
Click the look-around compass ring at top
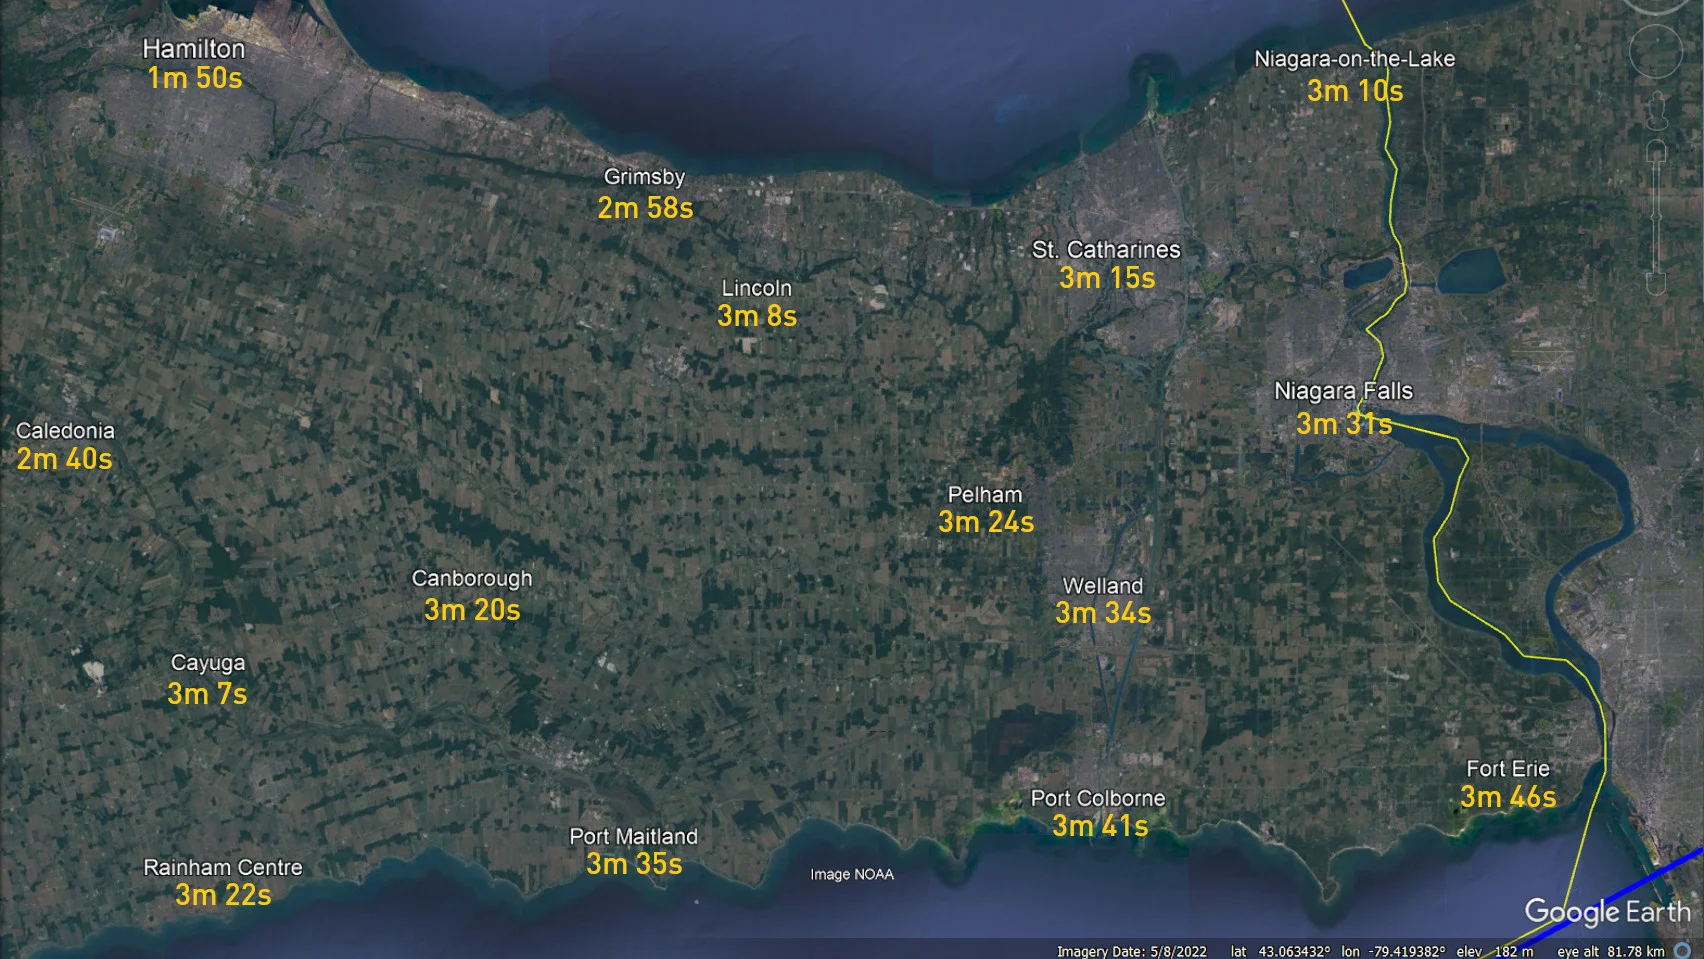coord(1656,5)
